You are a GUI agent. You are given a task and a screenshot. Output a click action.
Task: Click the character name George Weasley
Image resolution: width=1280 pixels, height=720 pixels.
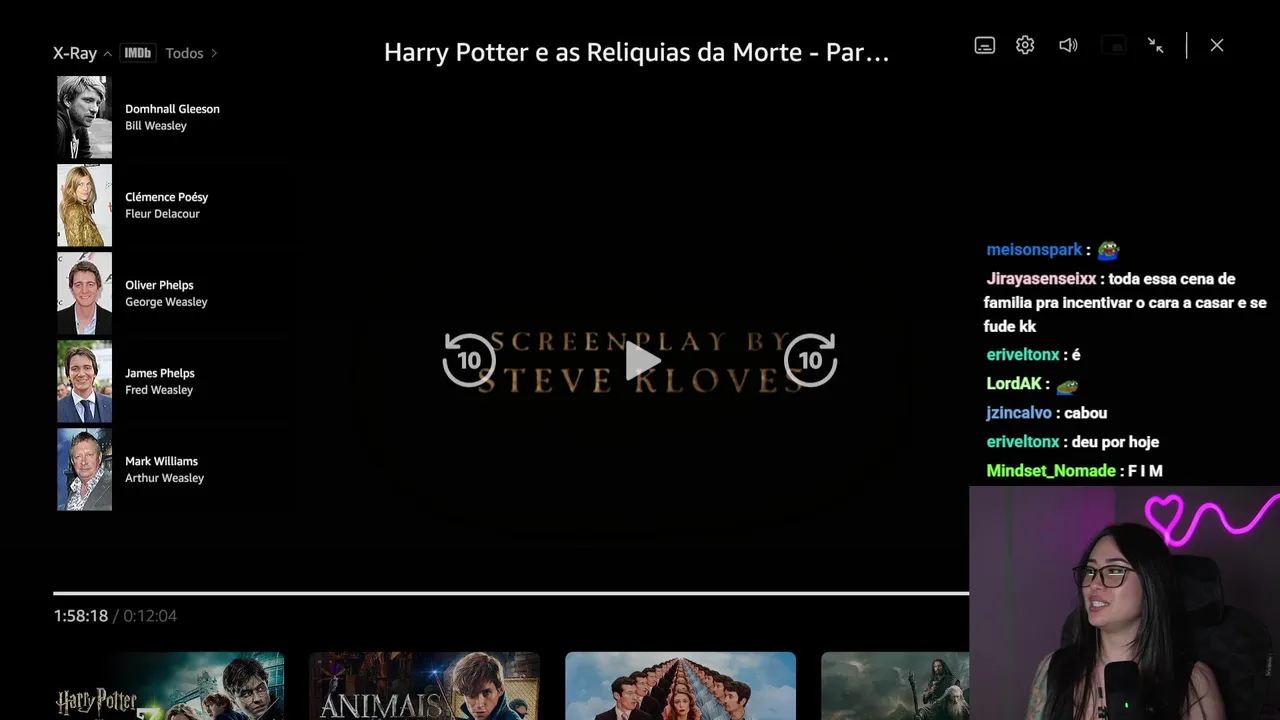click(x=166, y=302)
